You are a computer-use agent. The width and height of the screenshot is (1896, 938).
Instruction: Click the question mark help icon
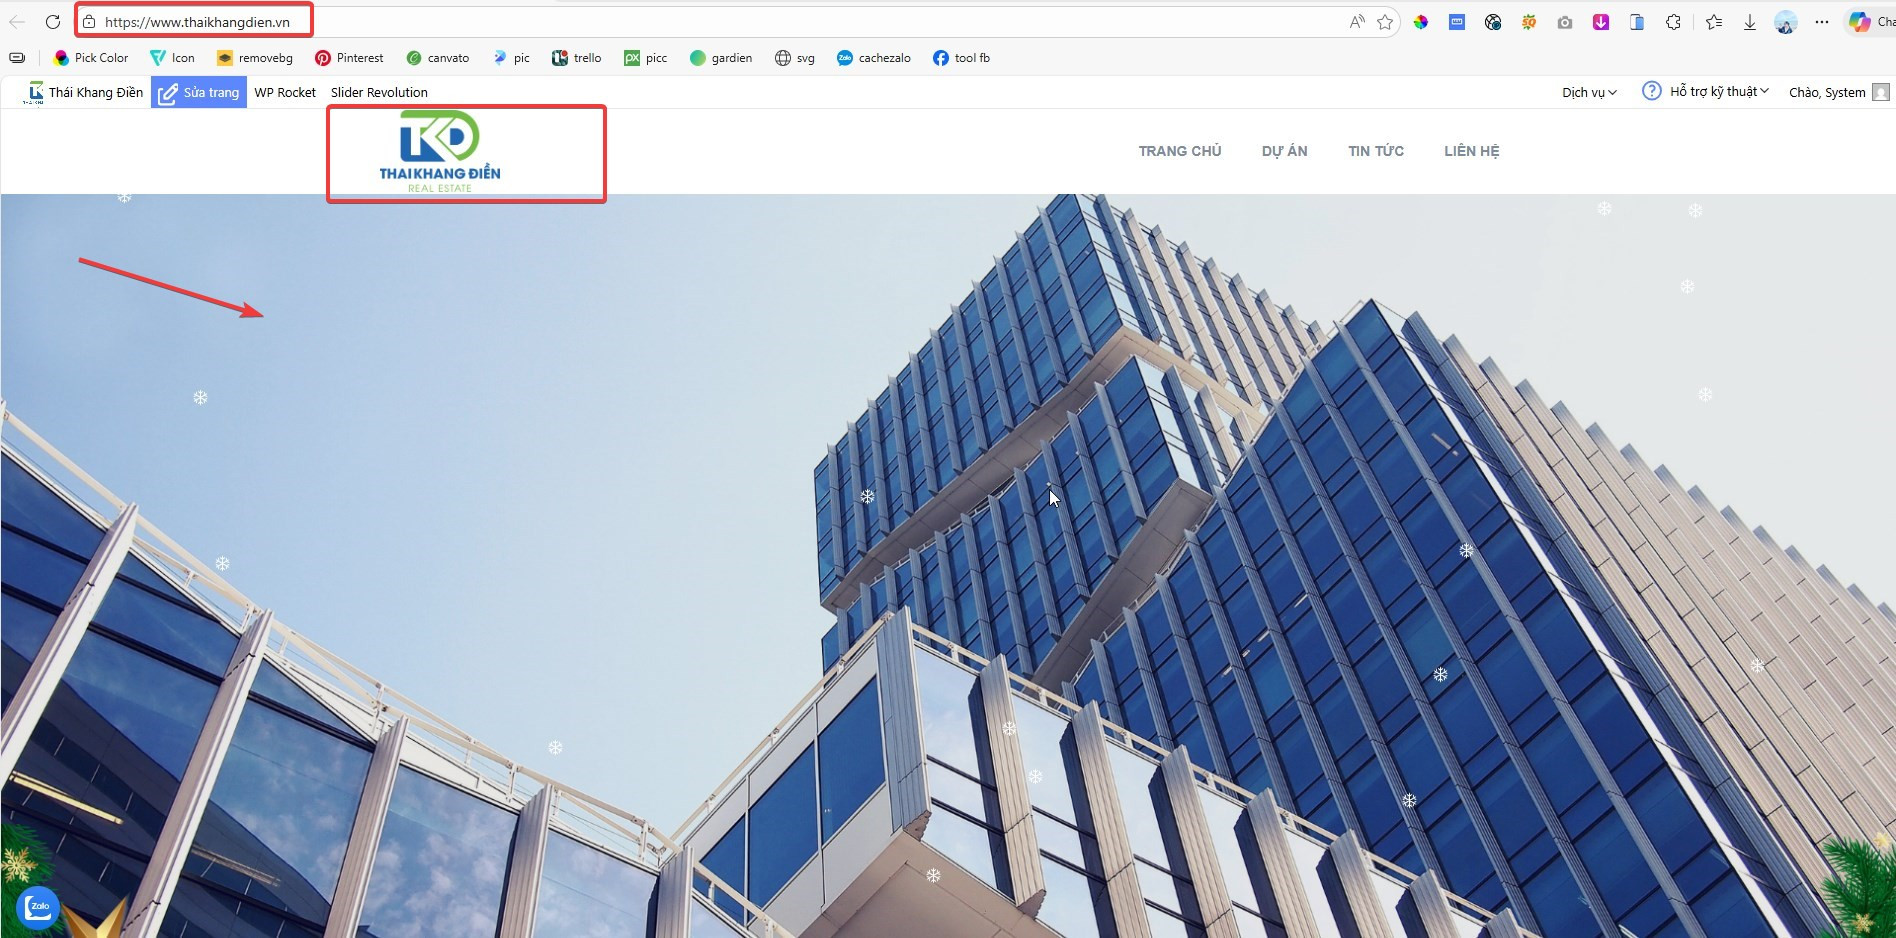pos(1651,91)
